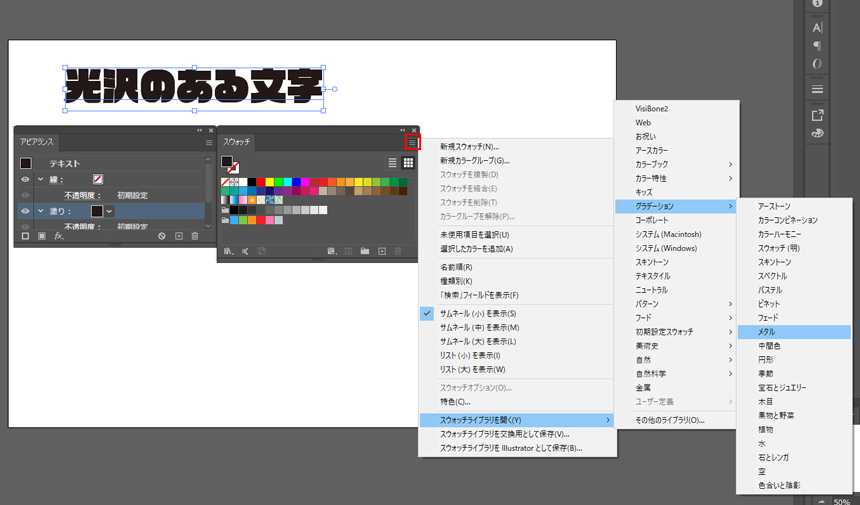
Task: Select the Gradients library submenu entry
Action: [677, 206]
